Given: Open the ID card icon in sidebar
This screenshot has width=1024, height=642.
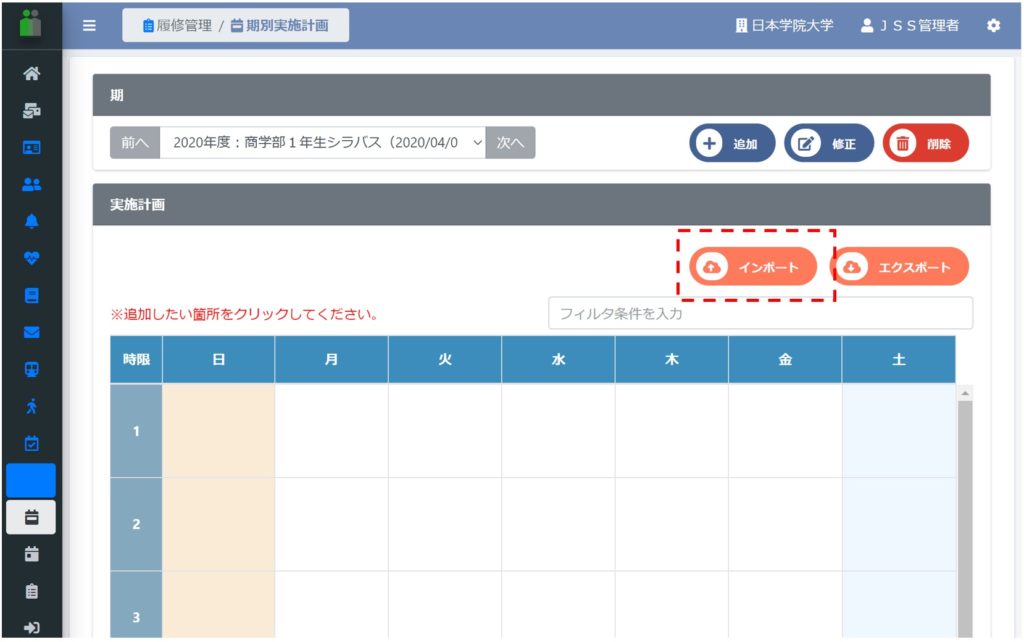Looking at the screenshot, I should coord(31,148).
